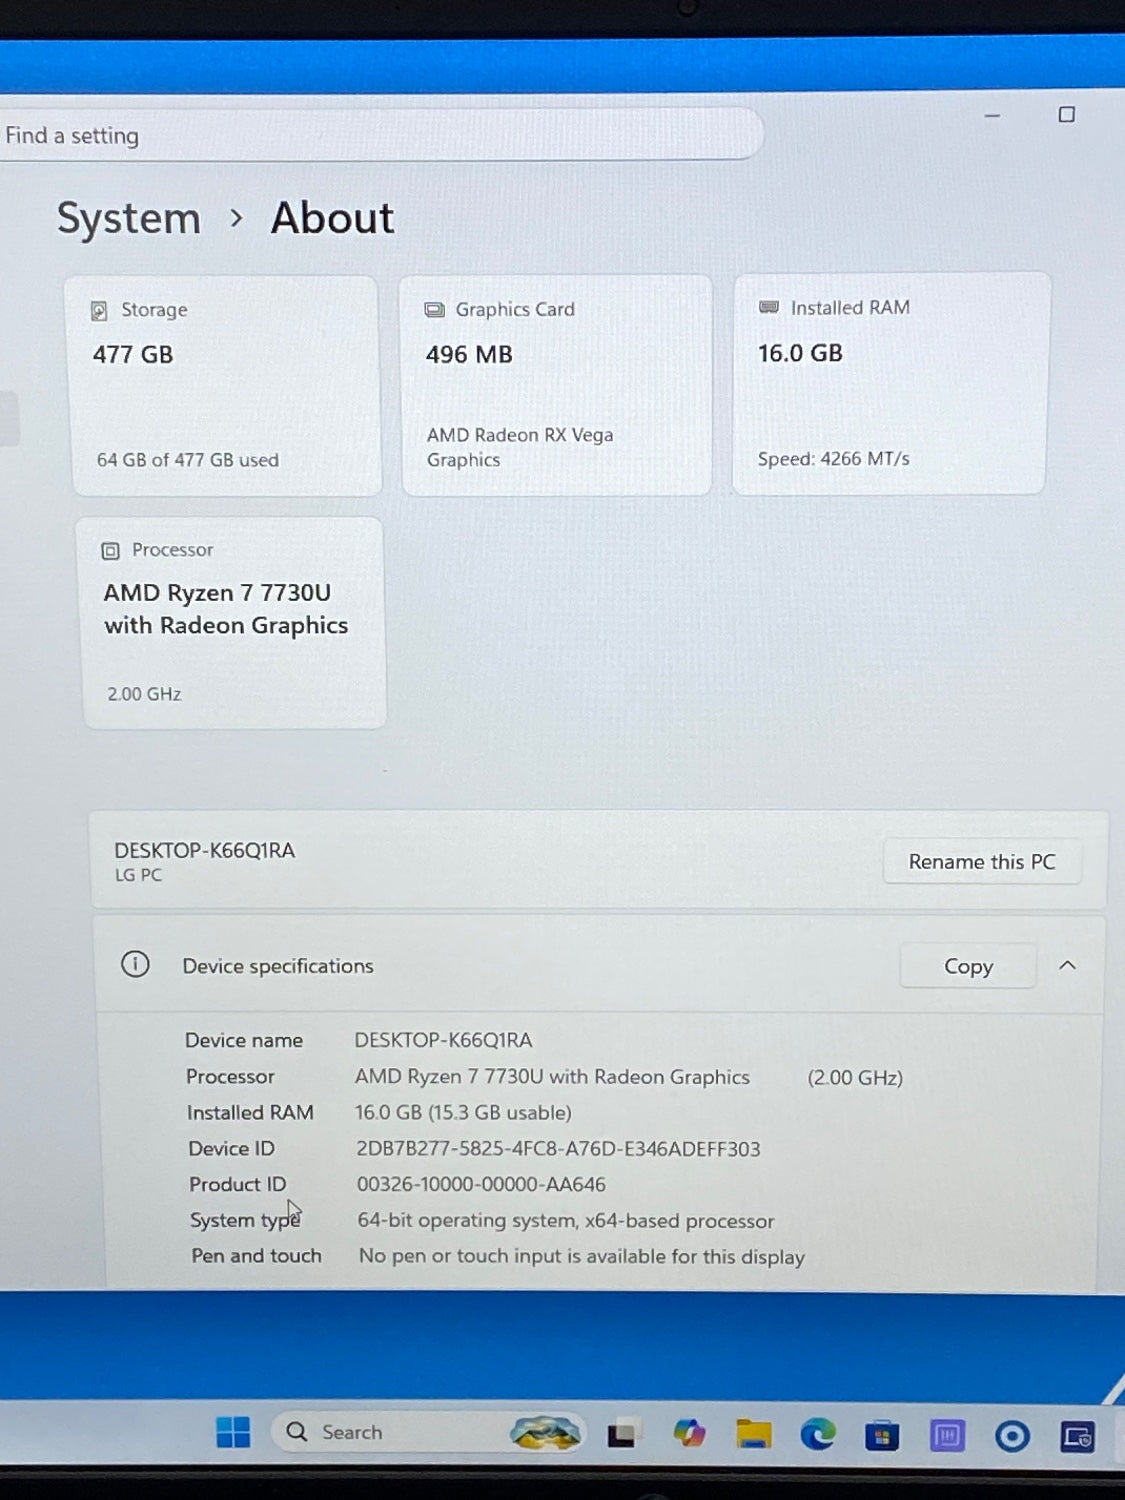This screenshot has width=1125, height=1500.
Task: Select the Graphics Card info card
Action: tap(556, 385)
